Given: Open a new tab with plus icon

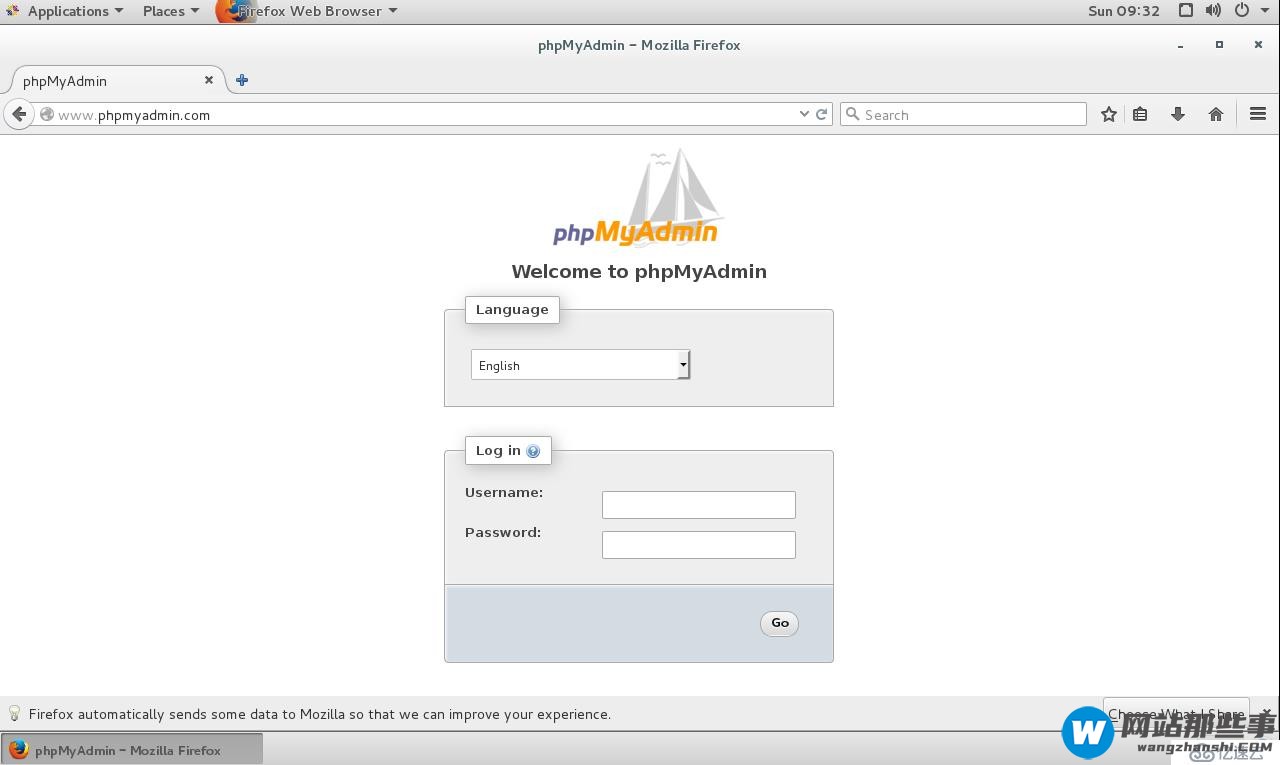Looking at the screenshot, I should pyautogui.click(x=242, y=80).
